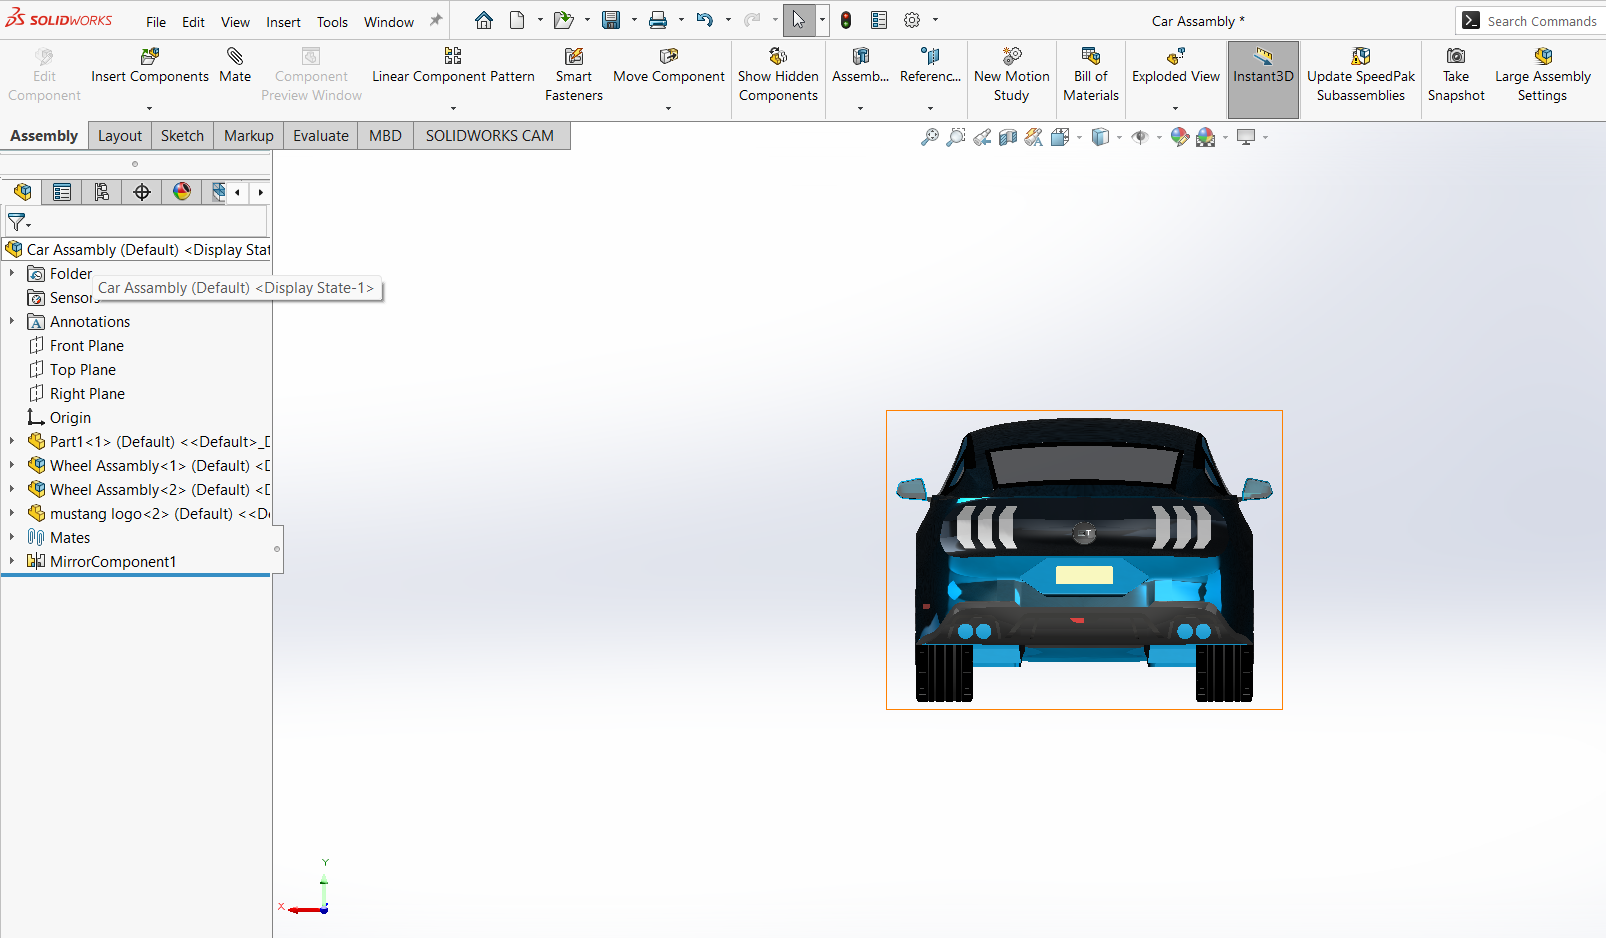The width and height of the screenshot is (1606, 938).
Task: Toggle Hide/Show Items eye icon
Action: pos(1140,137)
